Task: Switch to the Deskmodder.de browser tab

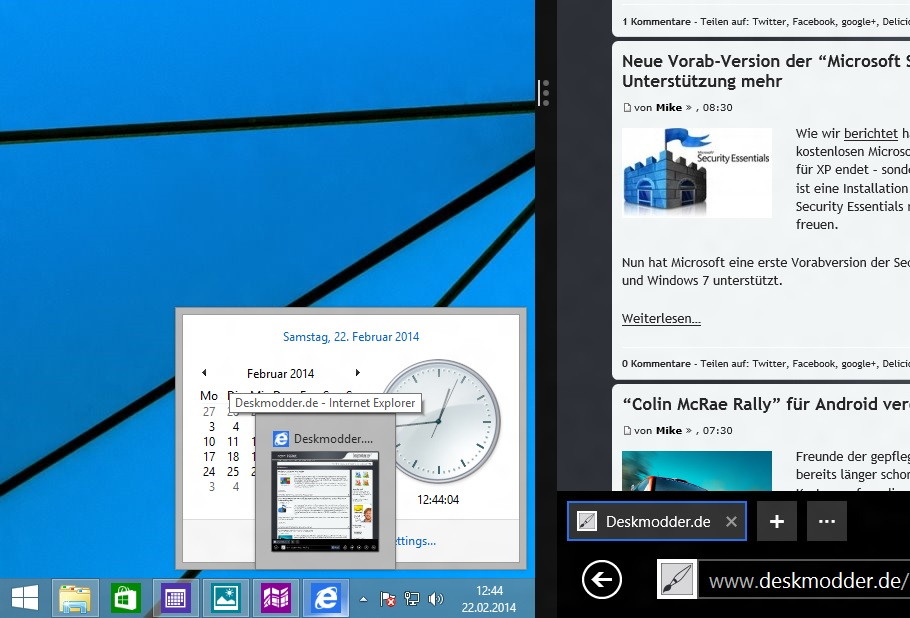Action: click(657, 522)
